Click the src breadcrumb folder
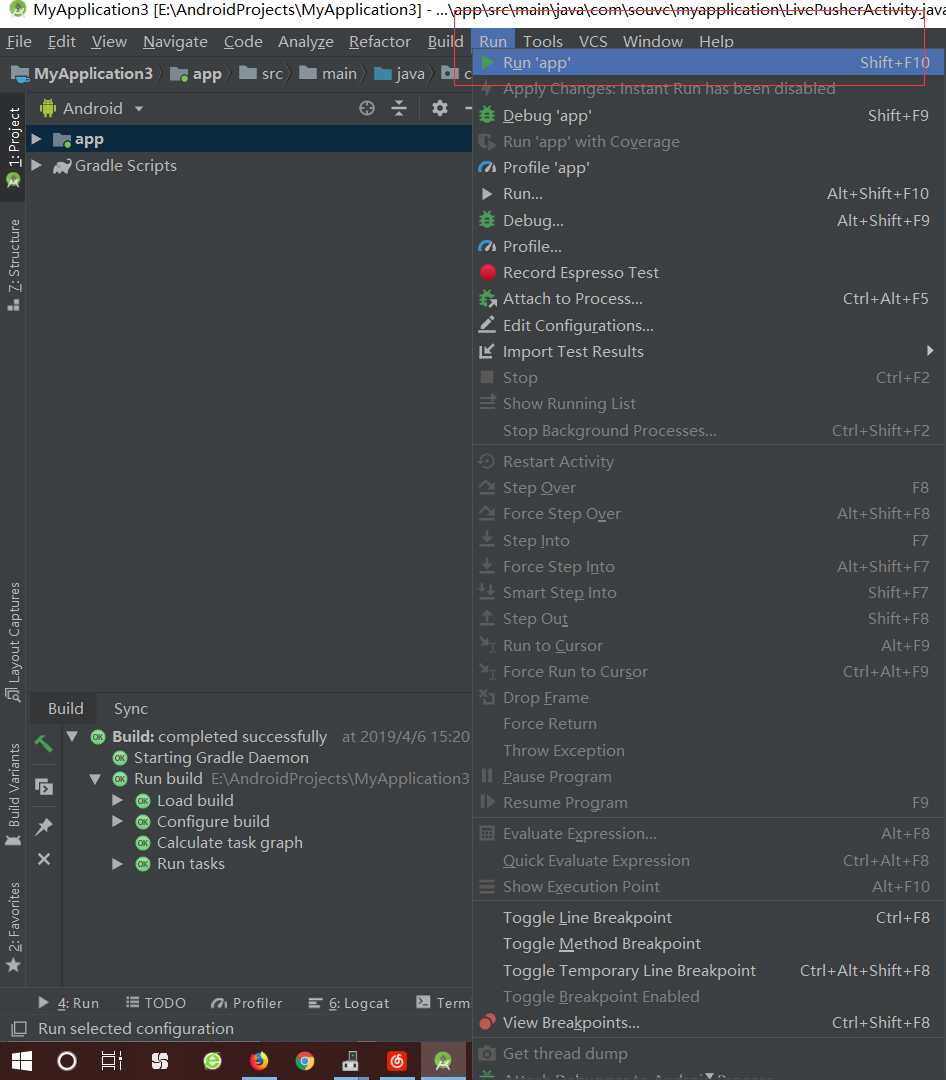This screenshot has height=1080, width=946. coord(261,74)
